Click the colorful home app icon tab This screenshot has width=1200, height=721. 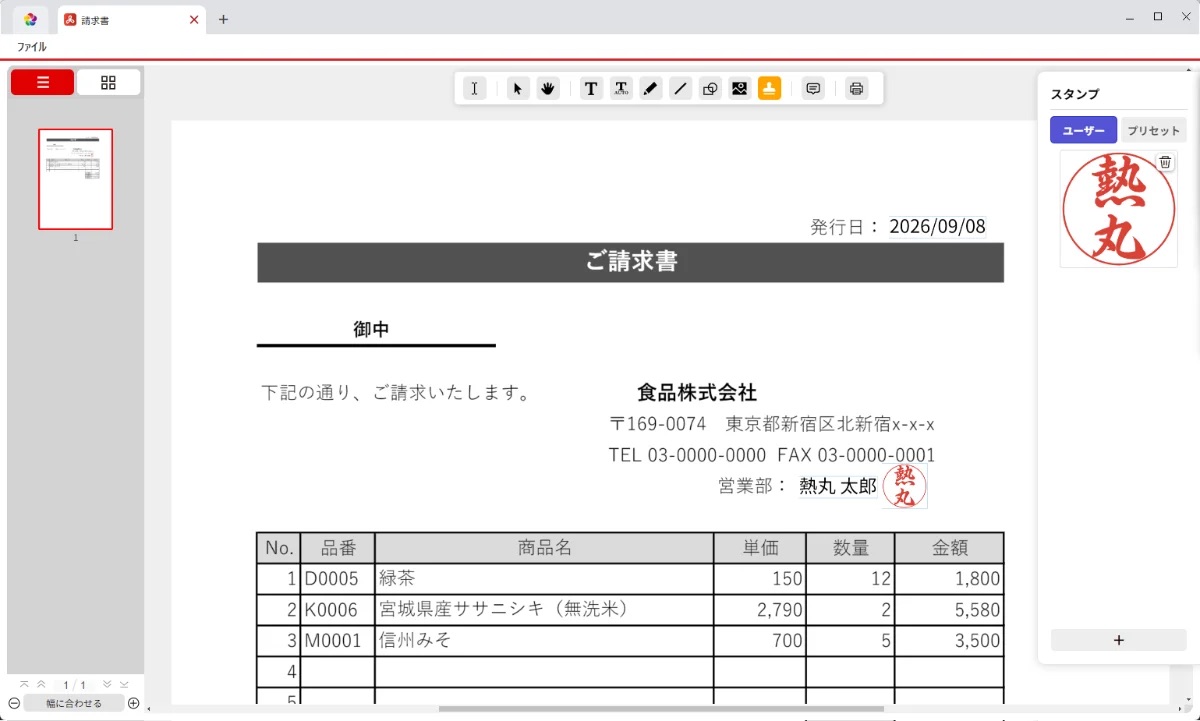(x=30, y=19)
